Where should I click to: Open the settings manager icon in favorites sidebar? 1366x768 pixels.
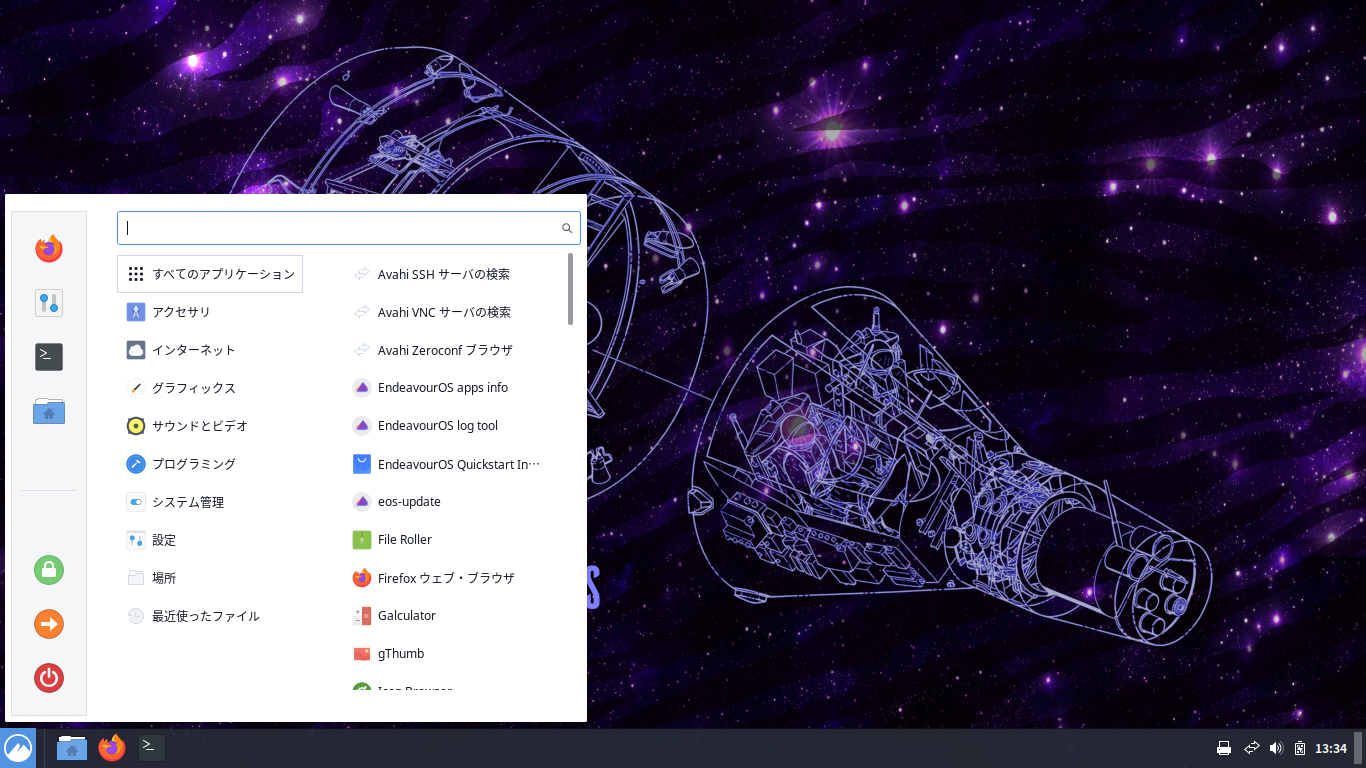[49, 303]
